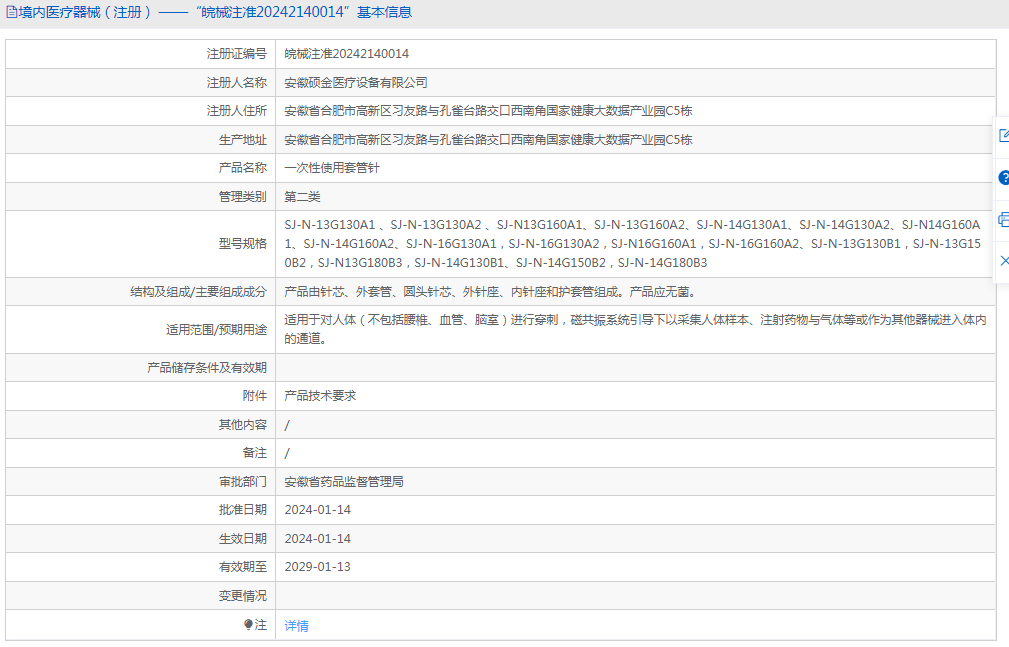The image size is (1009, 647).
Task: Click the 生效日期 label
Action: pos(243,539)
